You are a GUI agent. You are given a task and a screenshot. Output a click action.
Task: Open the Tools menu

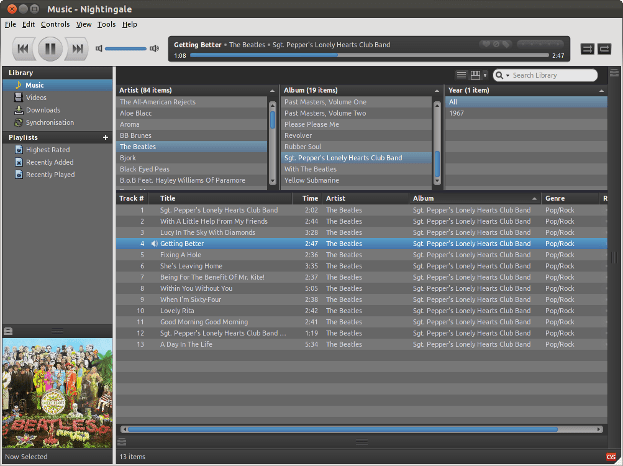point(106,23)
